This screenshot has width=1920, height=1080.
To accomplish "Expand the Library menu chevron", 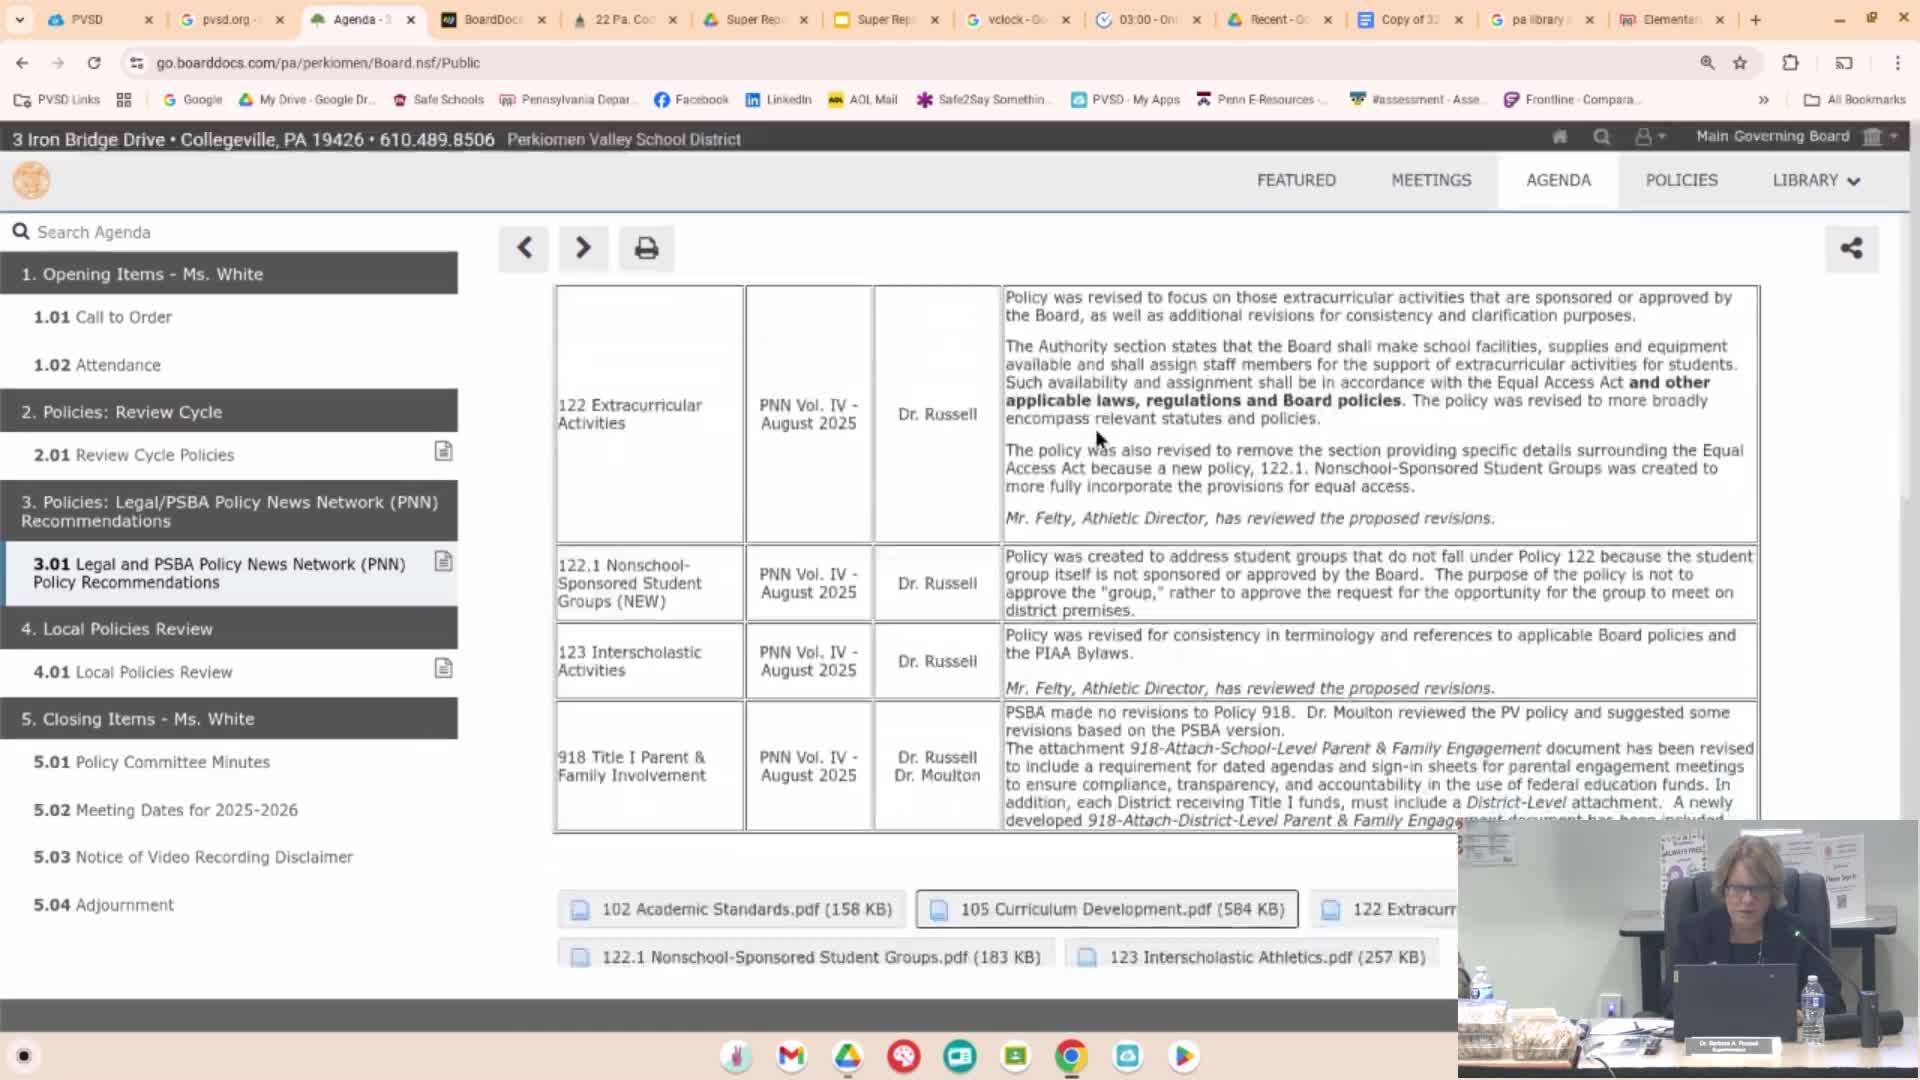I will 1855,181.
